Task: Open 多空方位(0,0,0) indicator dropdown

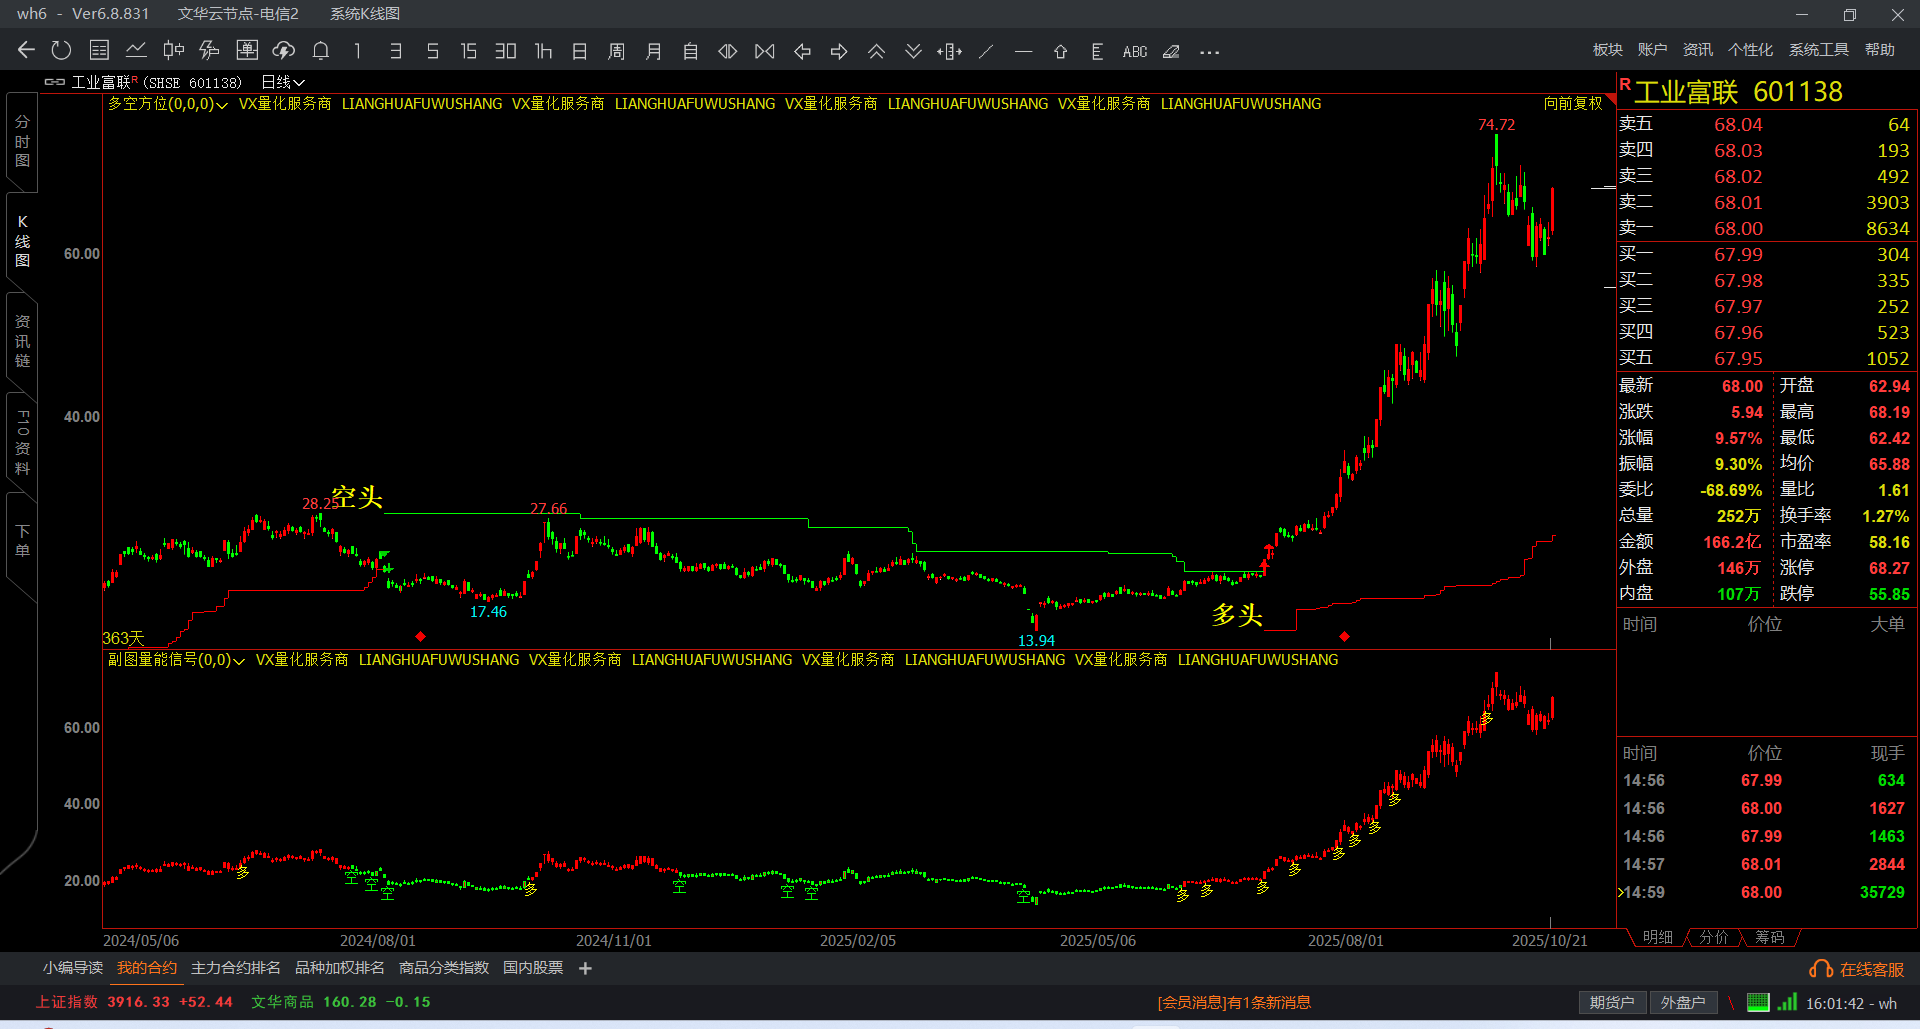Action: point(168,104)
